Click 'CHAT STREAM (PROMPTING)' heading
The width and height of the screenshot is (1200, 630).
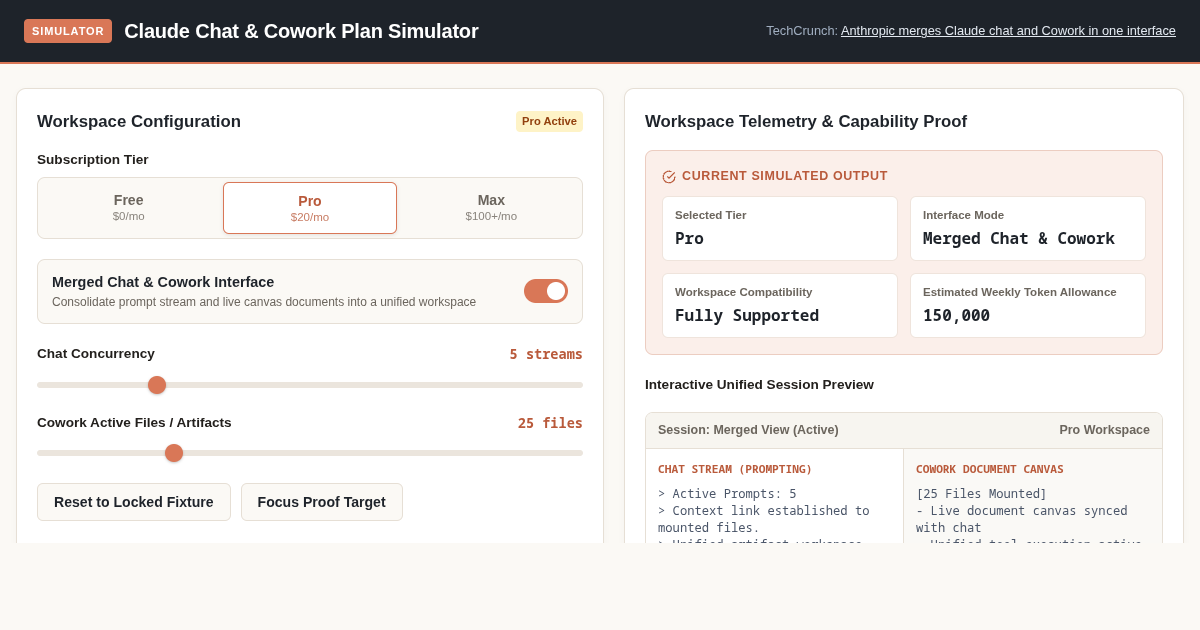click(735, 469)
